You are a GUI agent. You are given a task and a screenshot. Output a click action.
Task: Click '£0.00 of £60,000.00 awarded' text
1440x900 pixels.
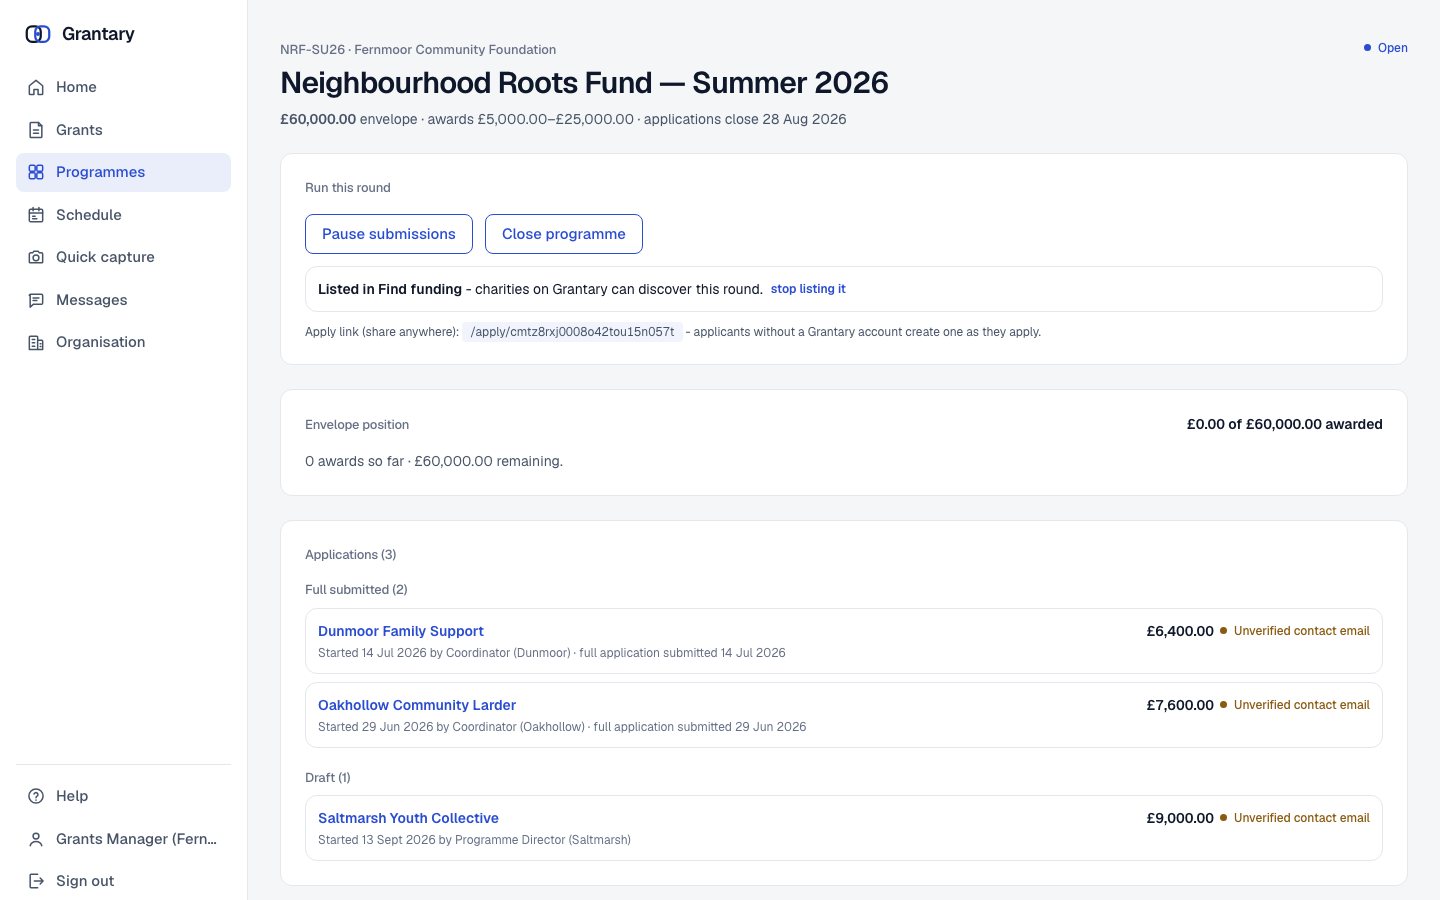pos(1285,424)
